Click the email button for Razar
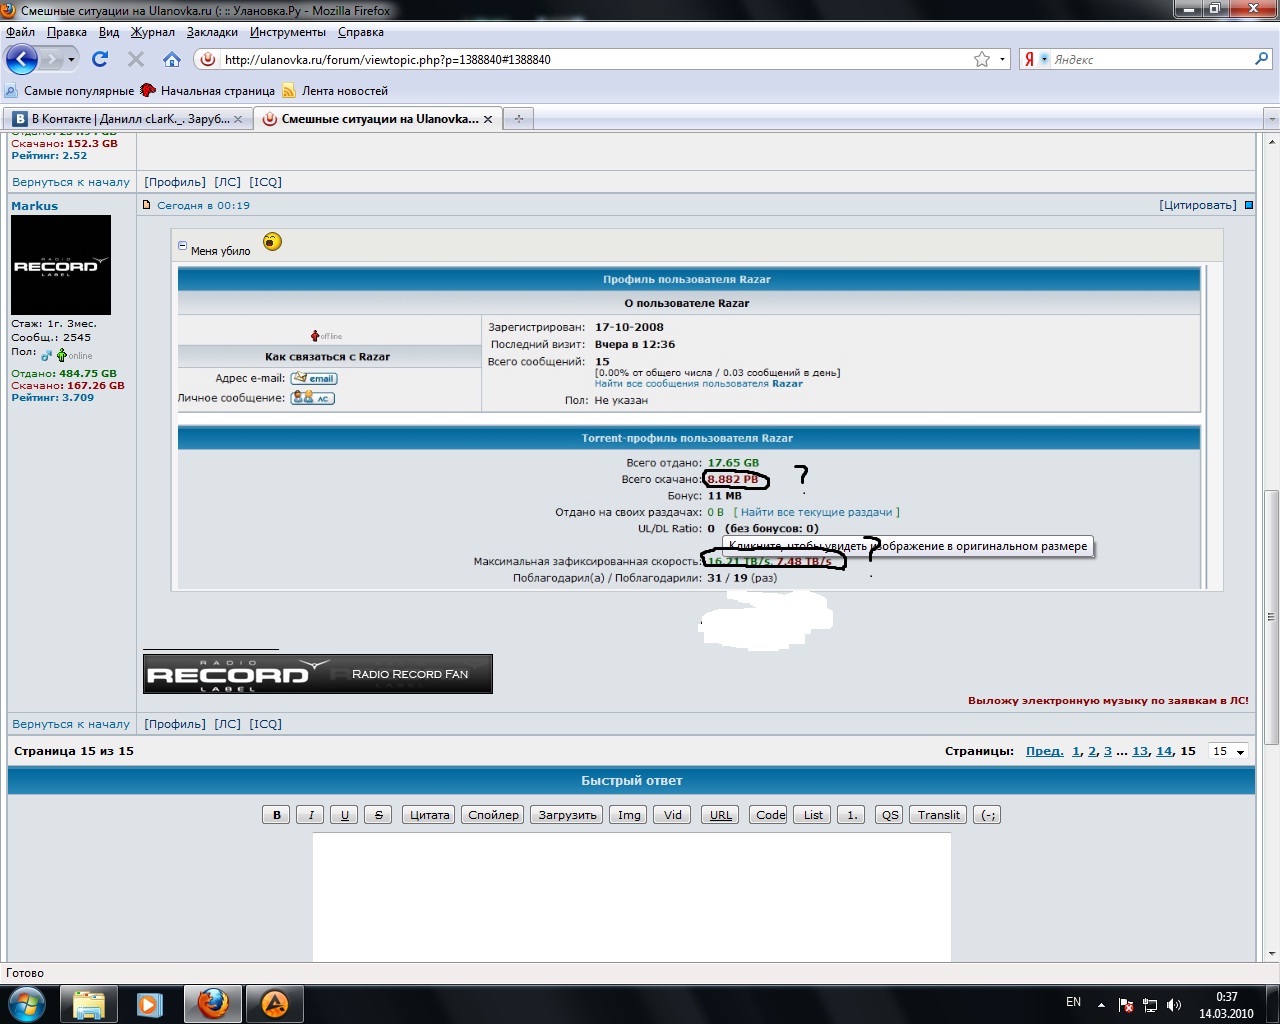The image size is (1280, 1024). click(x=314, y=378)
